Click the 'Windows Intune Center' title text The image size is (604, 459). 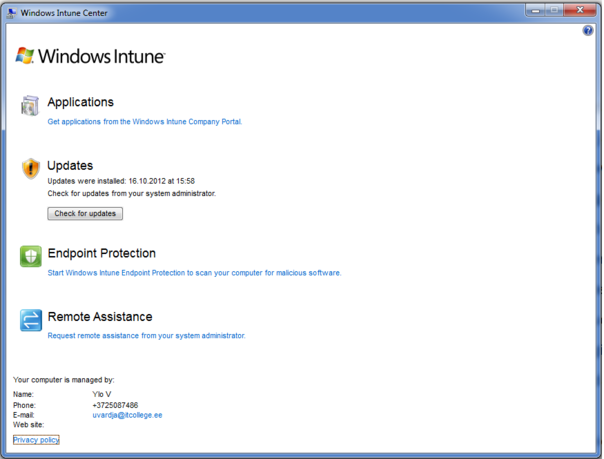pos(64,13)
